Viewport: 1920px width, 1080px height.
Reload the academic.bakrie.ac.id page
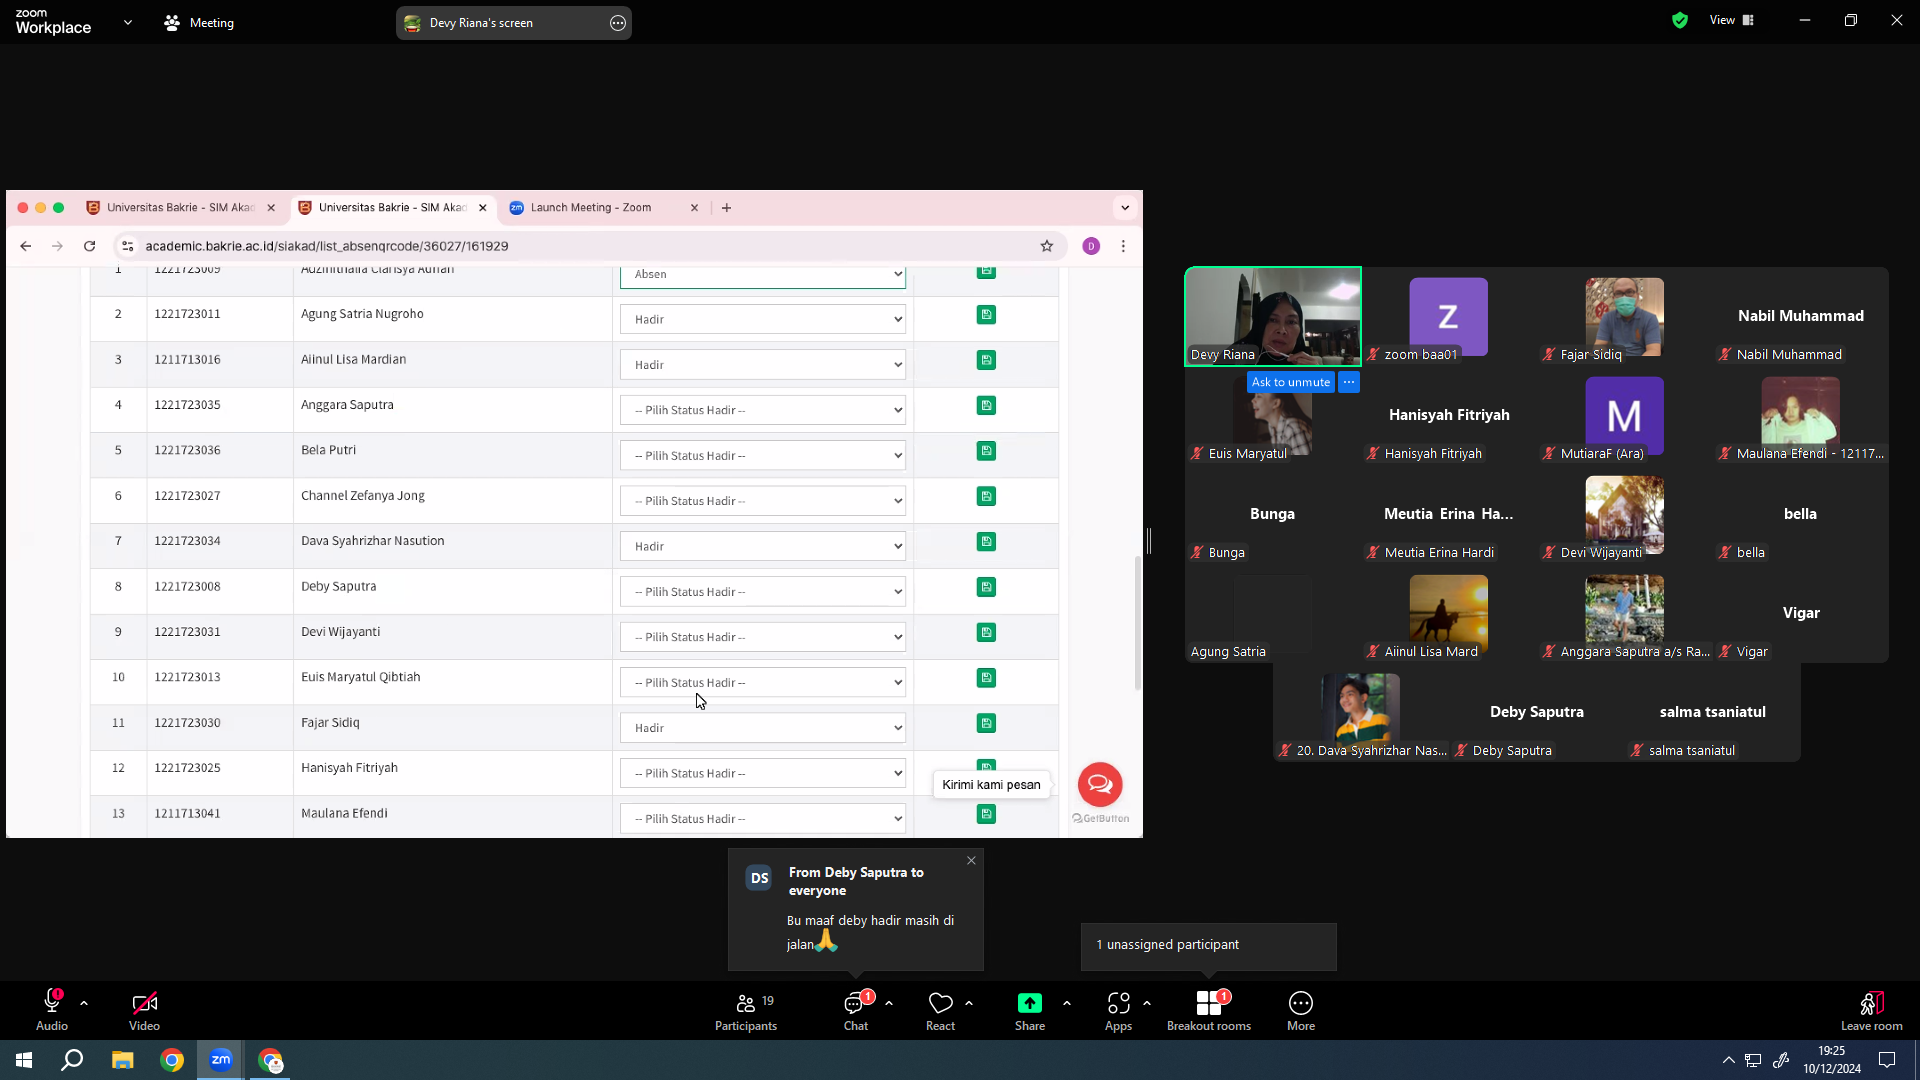tap(90, 246)
